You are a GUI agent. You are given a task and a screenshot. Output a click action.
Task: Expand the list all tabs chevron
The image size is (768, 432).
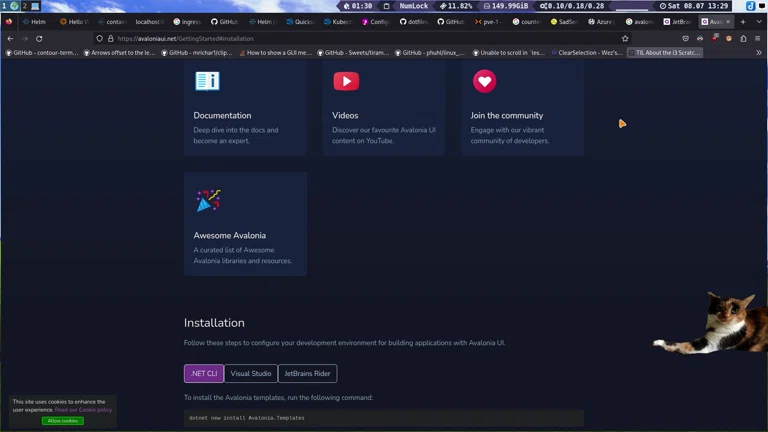(x=759, y=22)
